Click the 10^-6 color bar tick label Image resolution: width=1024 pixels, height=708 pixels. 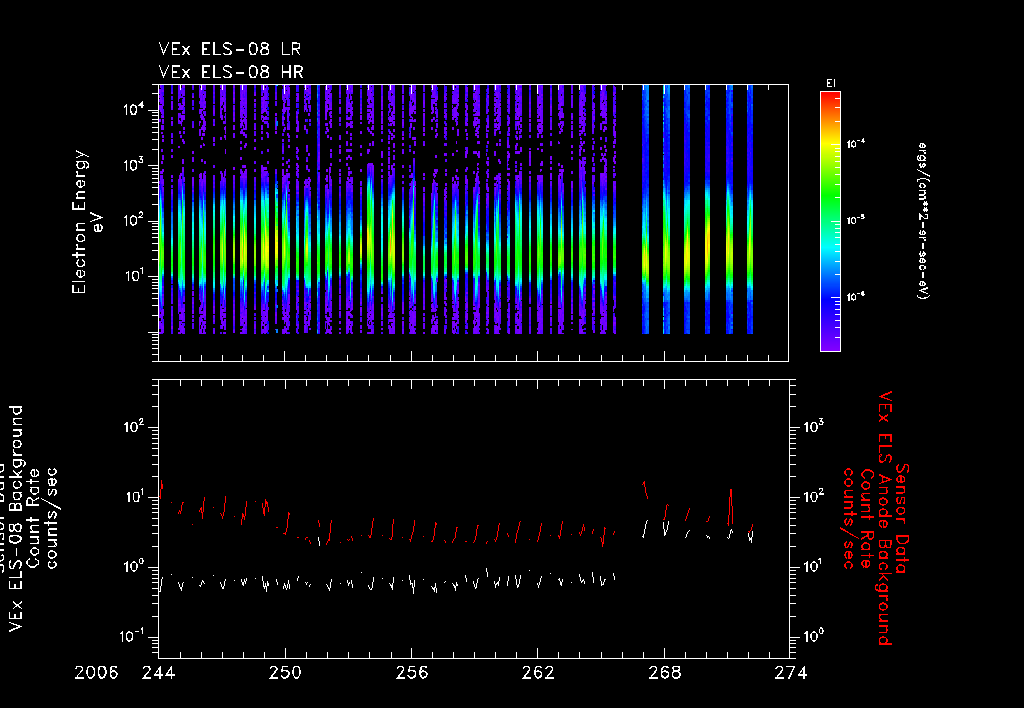tap(856, 297)
